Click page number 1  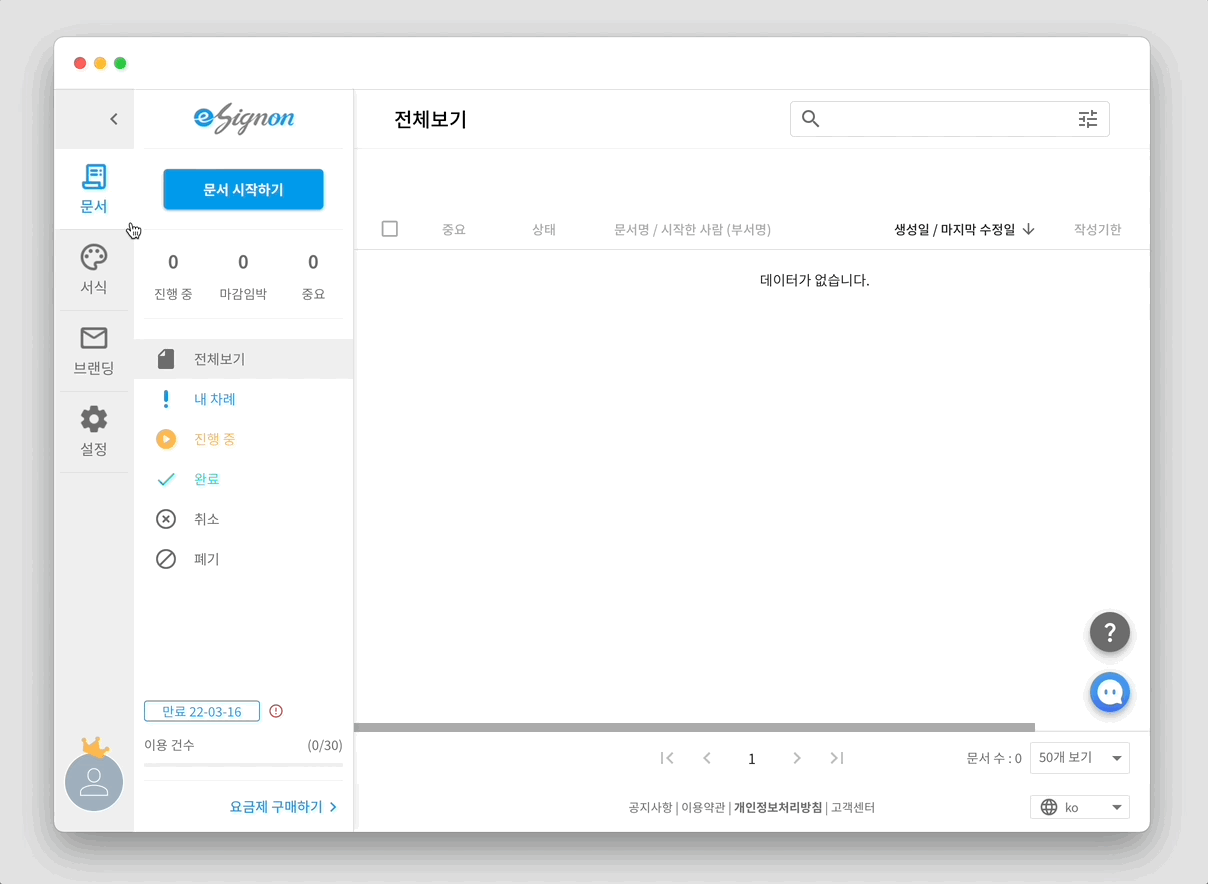click(x=752, y=759)
